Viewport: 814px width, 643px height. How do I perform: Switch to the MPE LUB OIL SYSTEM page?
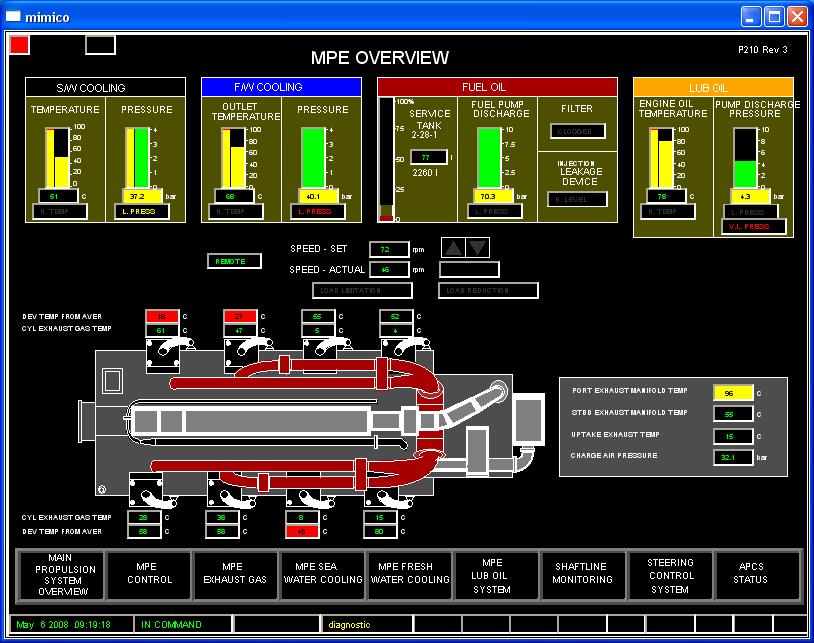click(x=497, y=575)
